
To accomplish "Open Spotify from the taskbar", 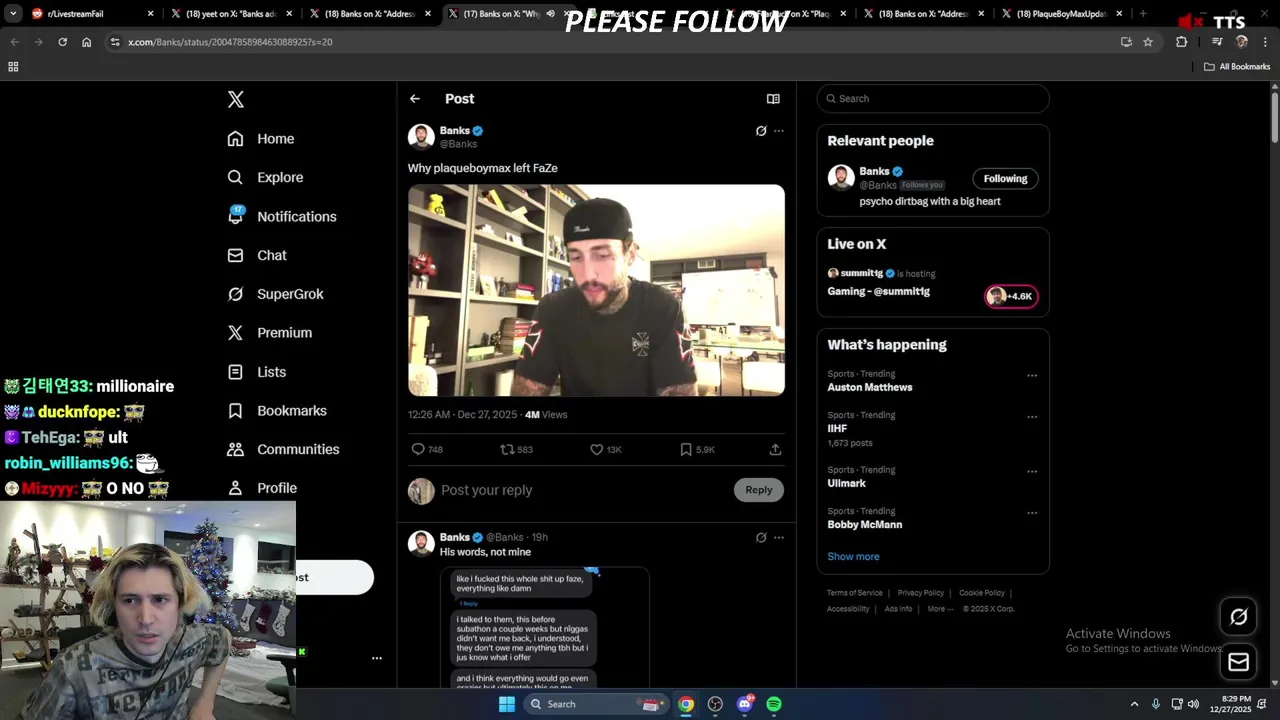I will tap(774, 704).
